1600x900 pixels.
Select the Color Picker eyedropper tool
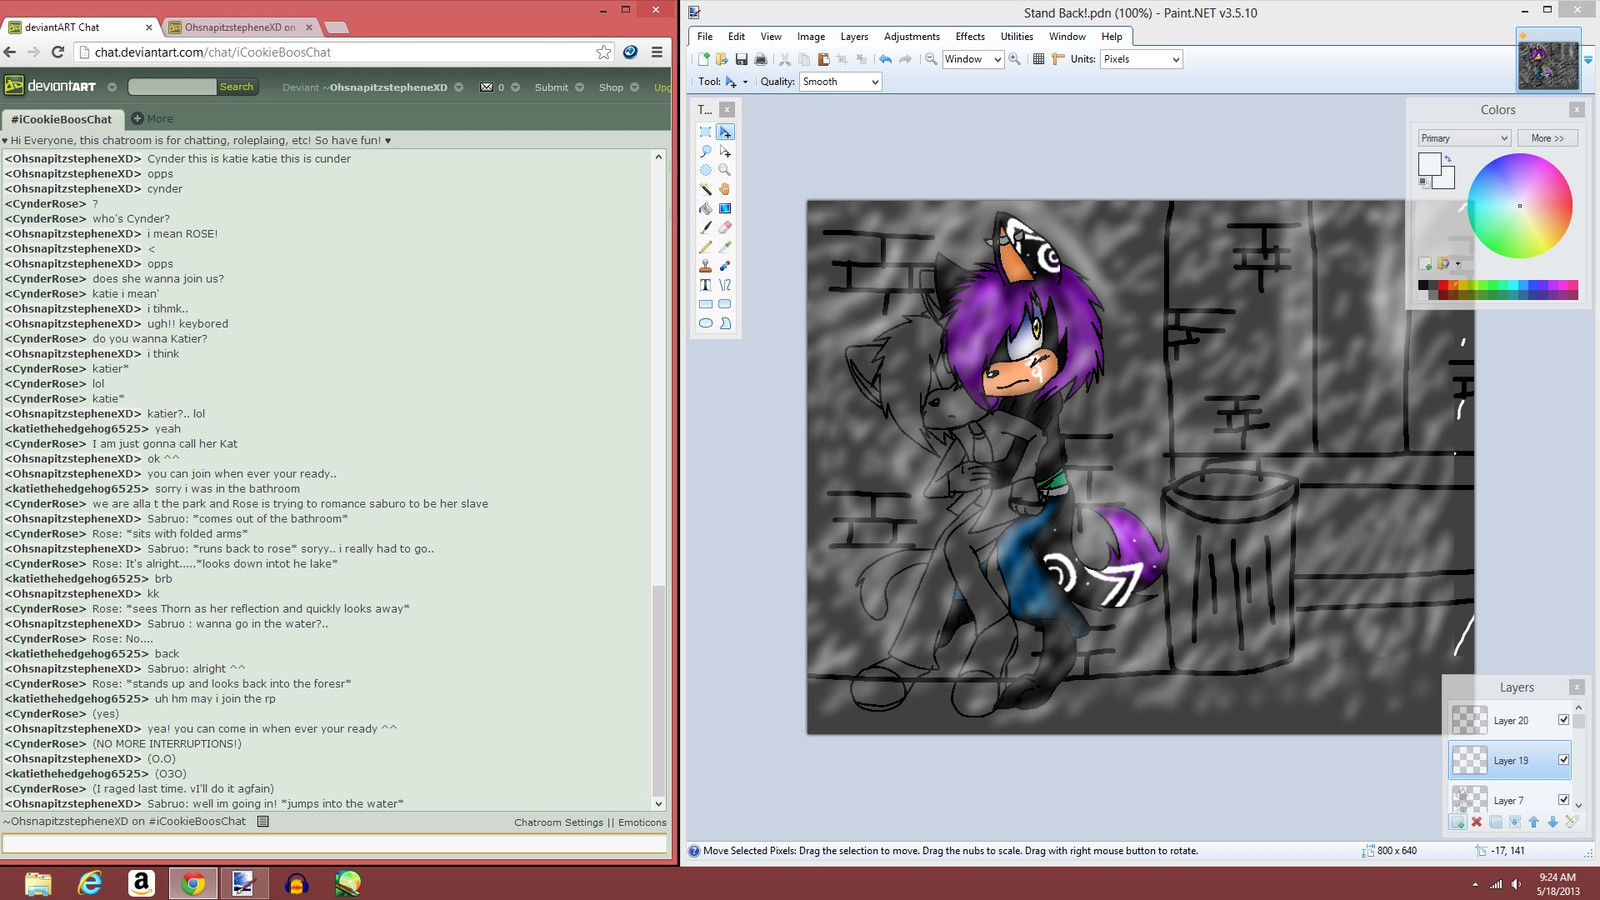point(725,247)
